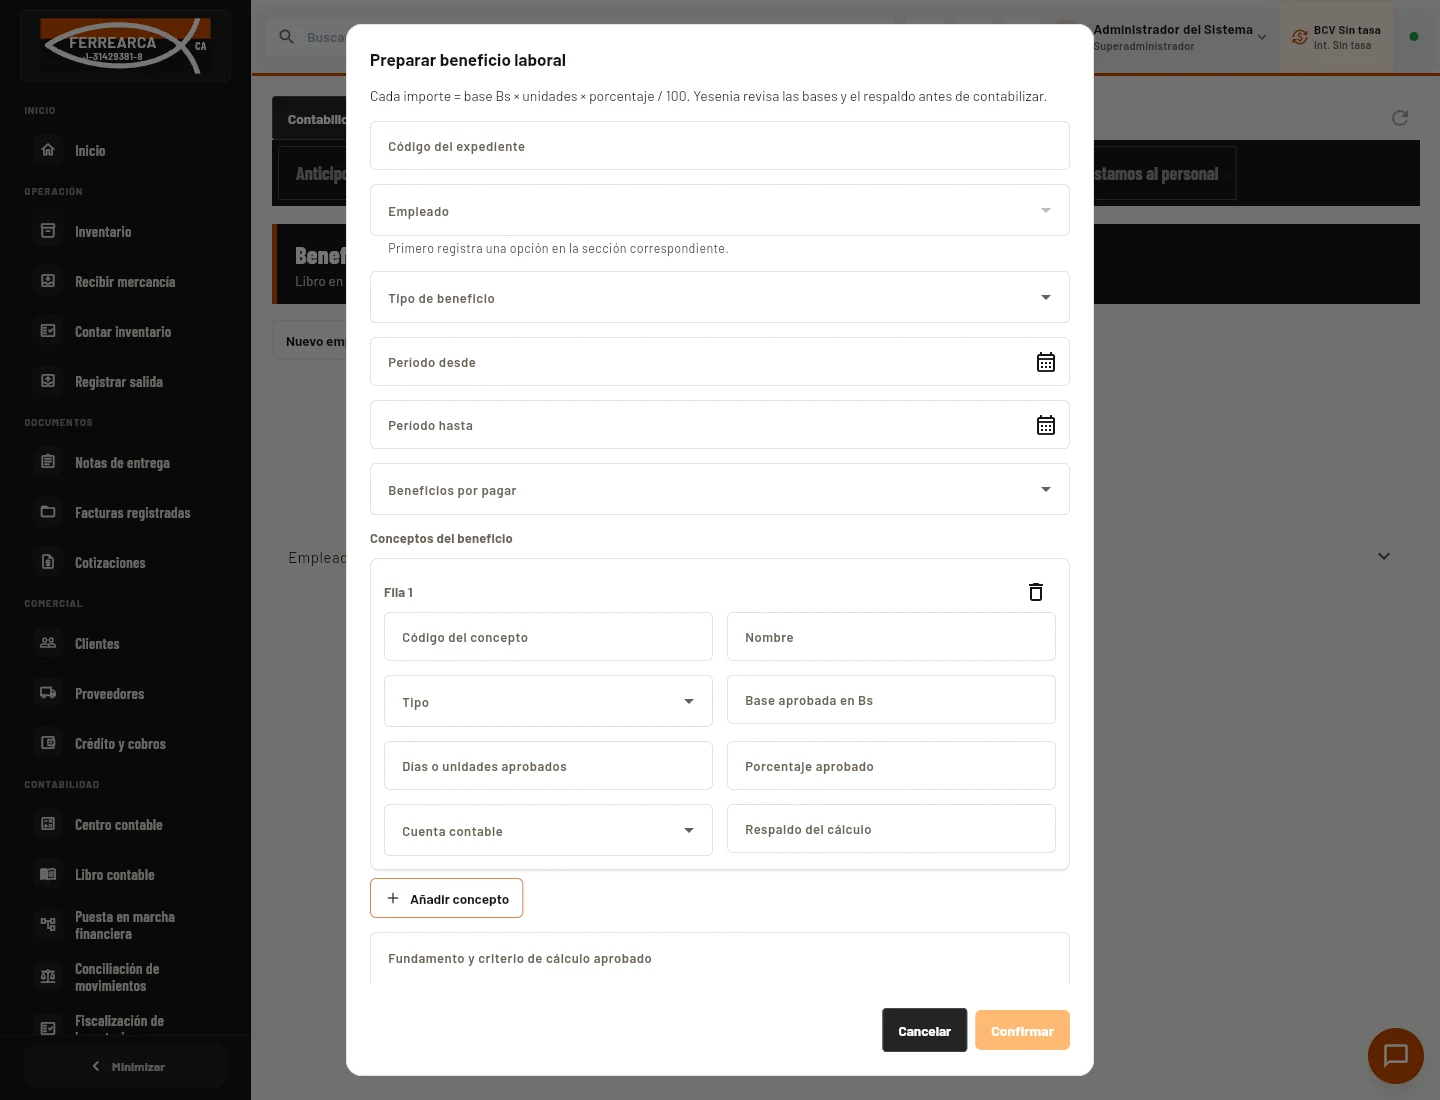Click the Cancelar button
This screenshot has height=1100, width=1440.
click(x=924, y=1030)
